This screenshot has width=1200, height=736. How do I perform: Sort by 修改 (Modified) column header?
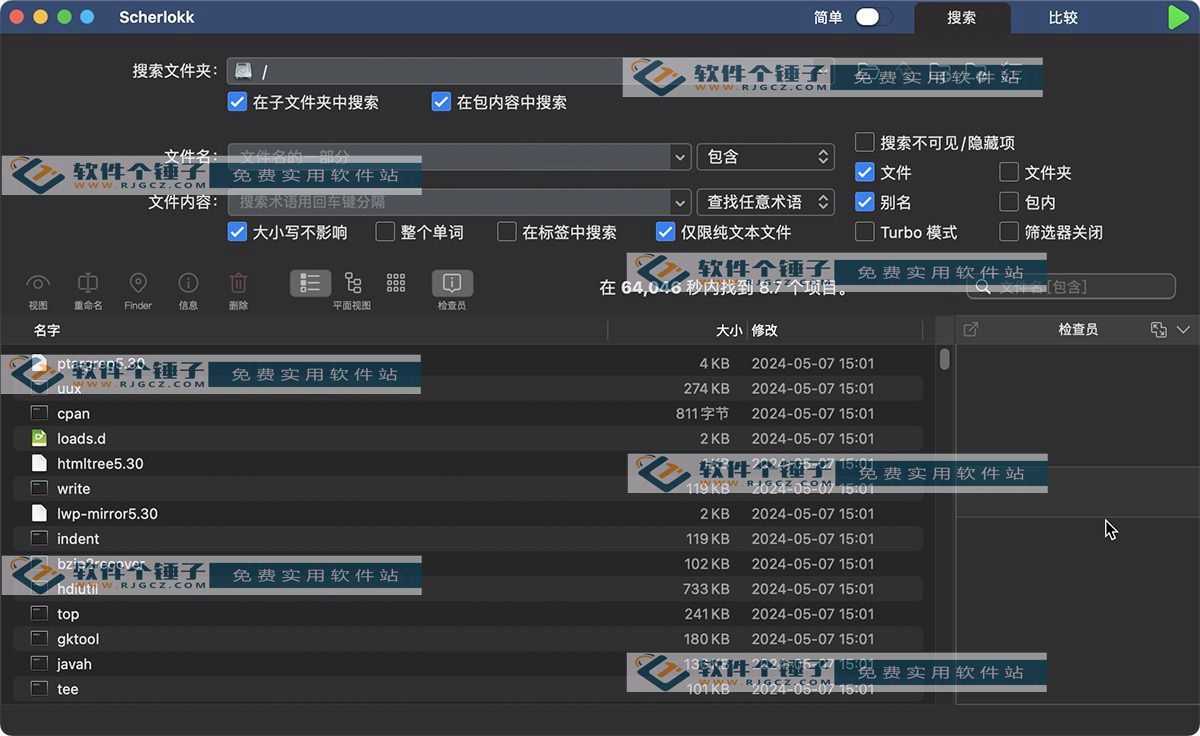(x=765, y=330)
